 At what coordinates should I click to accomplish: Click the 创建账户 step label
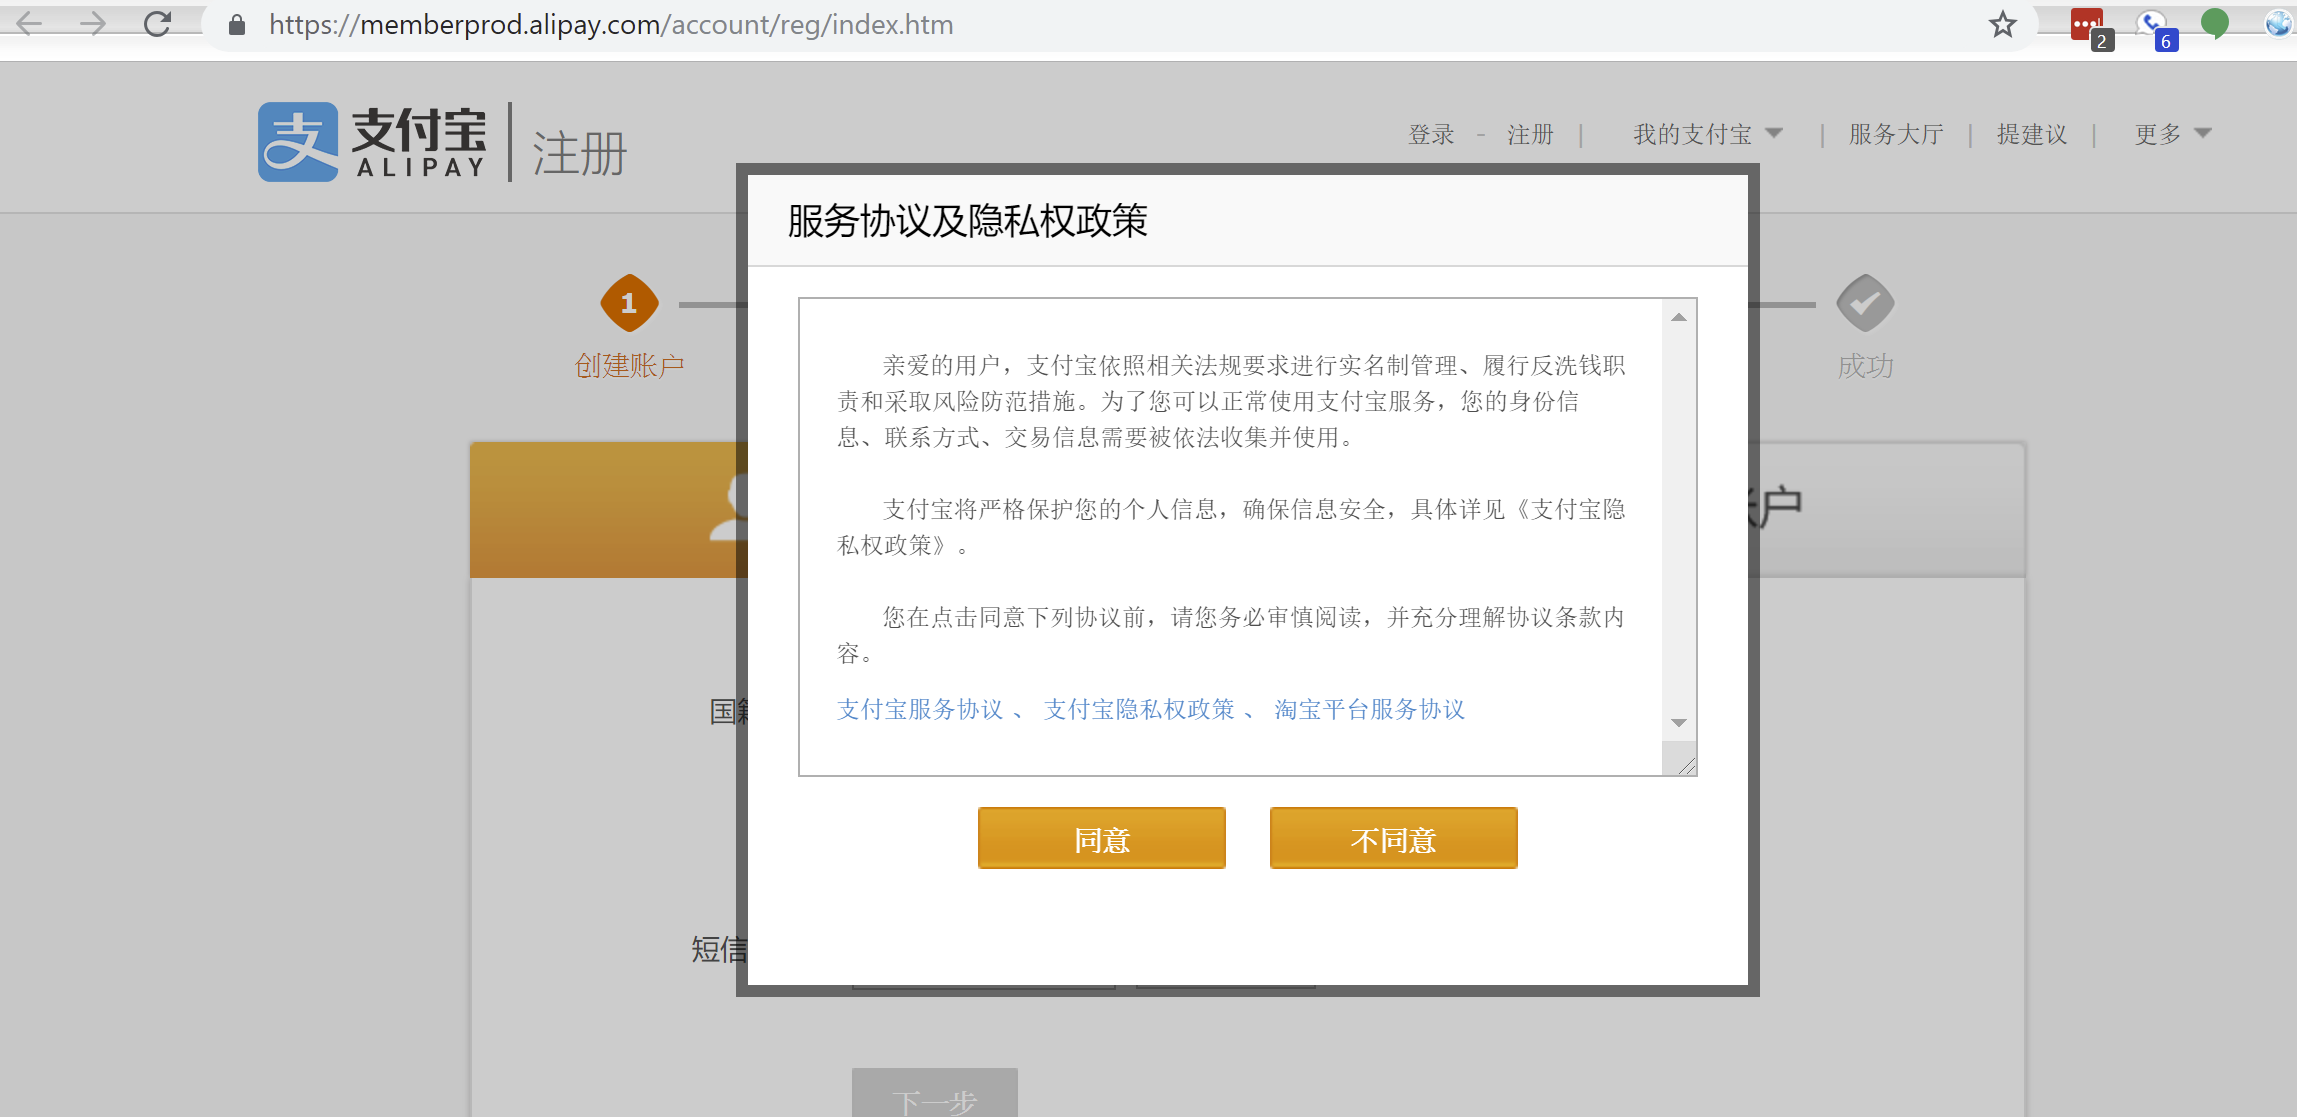tap(629, 366)
